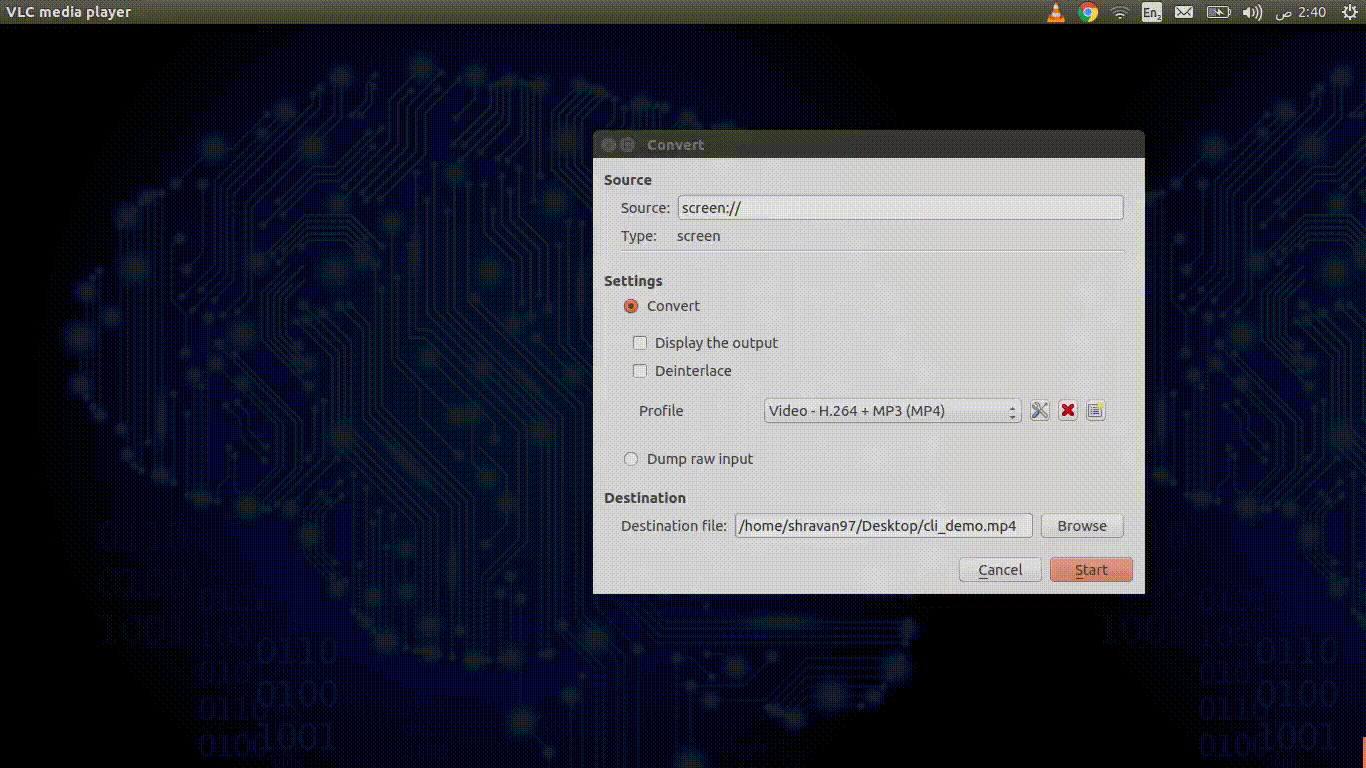This screenshot has width=1366, height=768.
Task: Open the VLC cone icon in the tray
Action: pos(1056,12)
